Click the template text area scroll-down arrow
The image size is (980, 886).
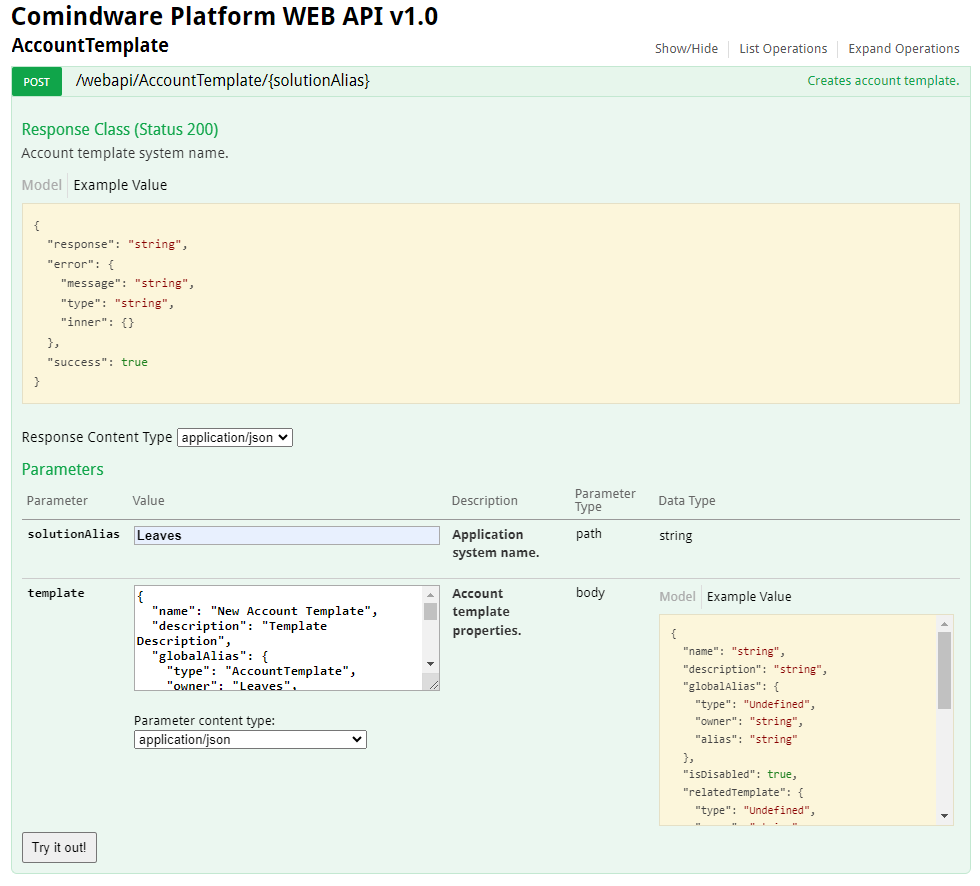(x=431, y=664)
